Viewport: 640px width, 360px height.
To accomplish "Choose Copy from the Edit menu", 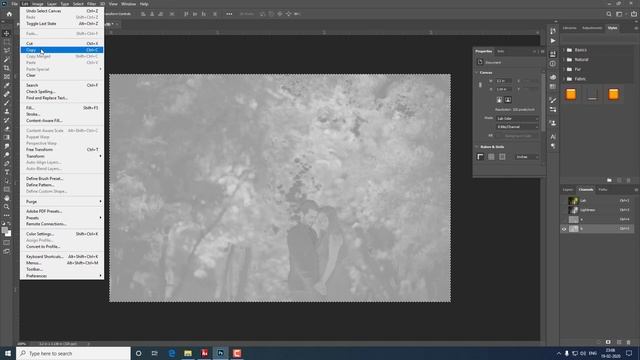I will (62, 50).
